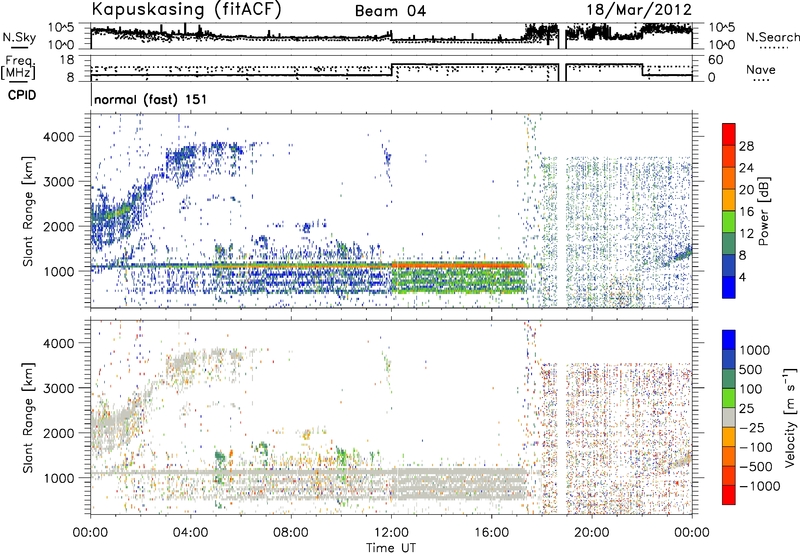
Task: Click the 'N.Search' legend label
Action: coord(772,37)
